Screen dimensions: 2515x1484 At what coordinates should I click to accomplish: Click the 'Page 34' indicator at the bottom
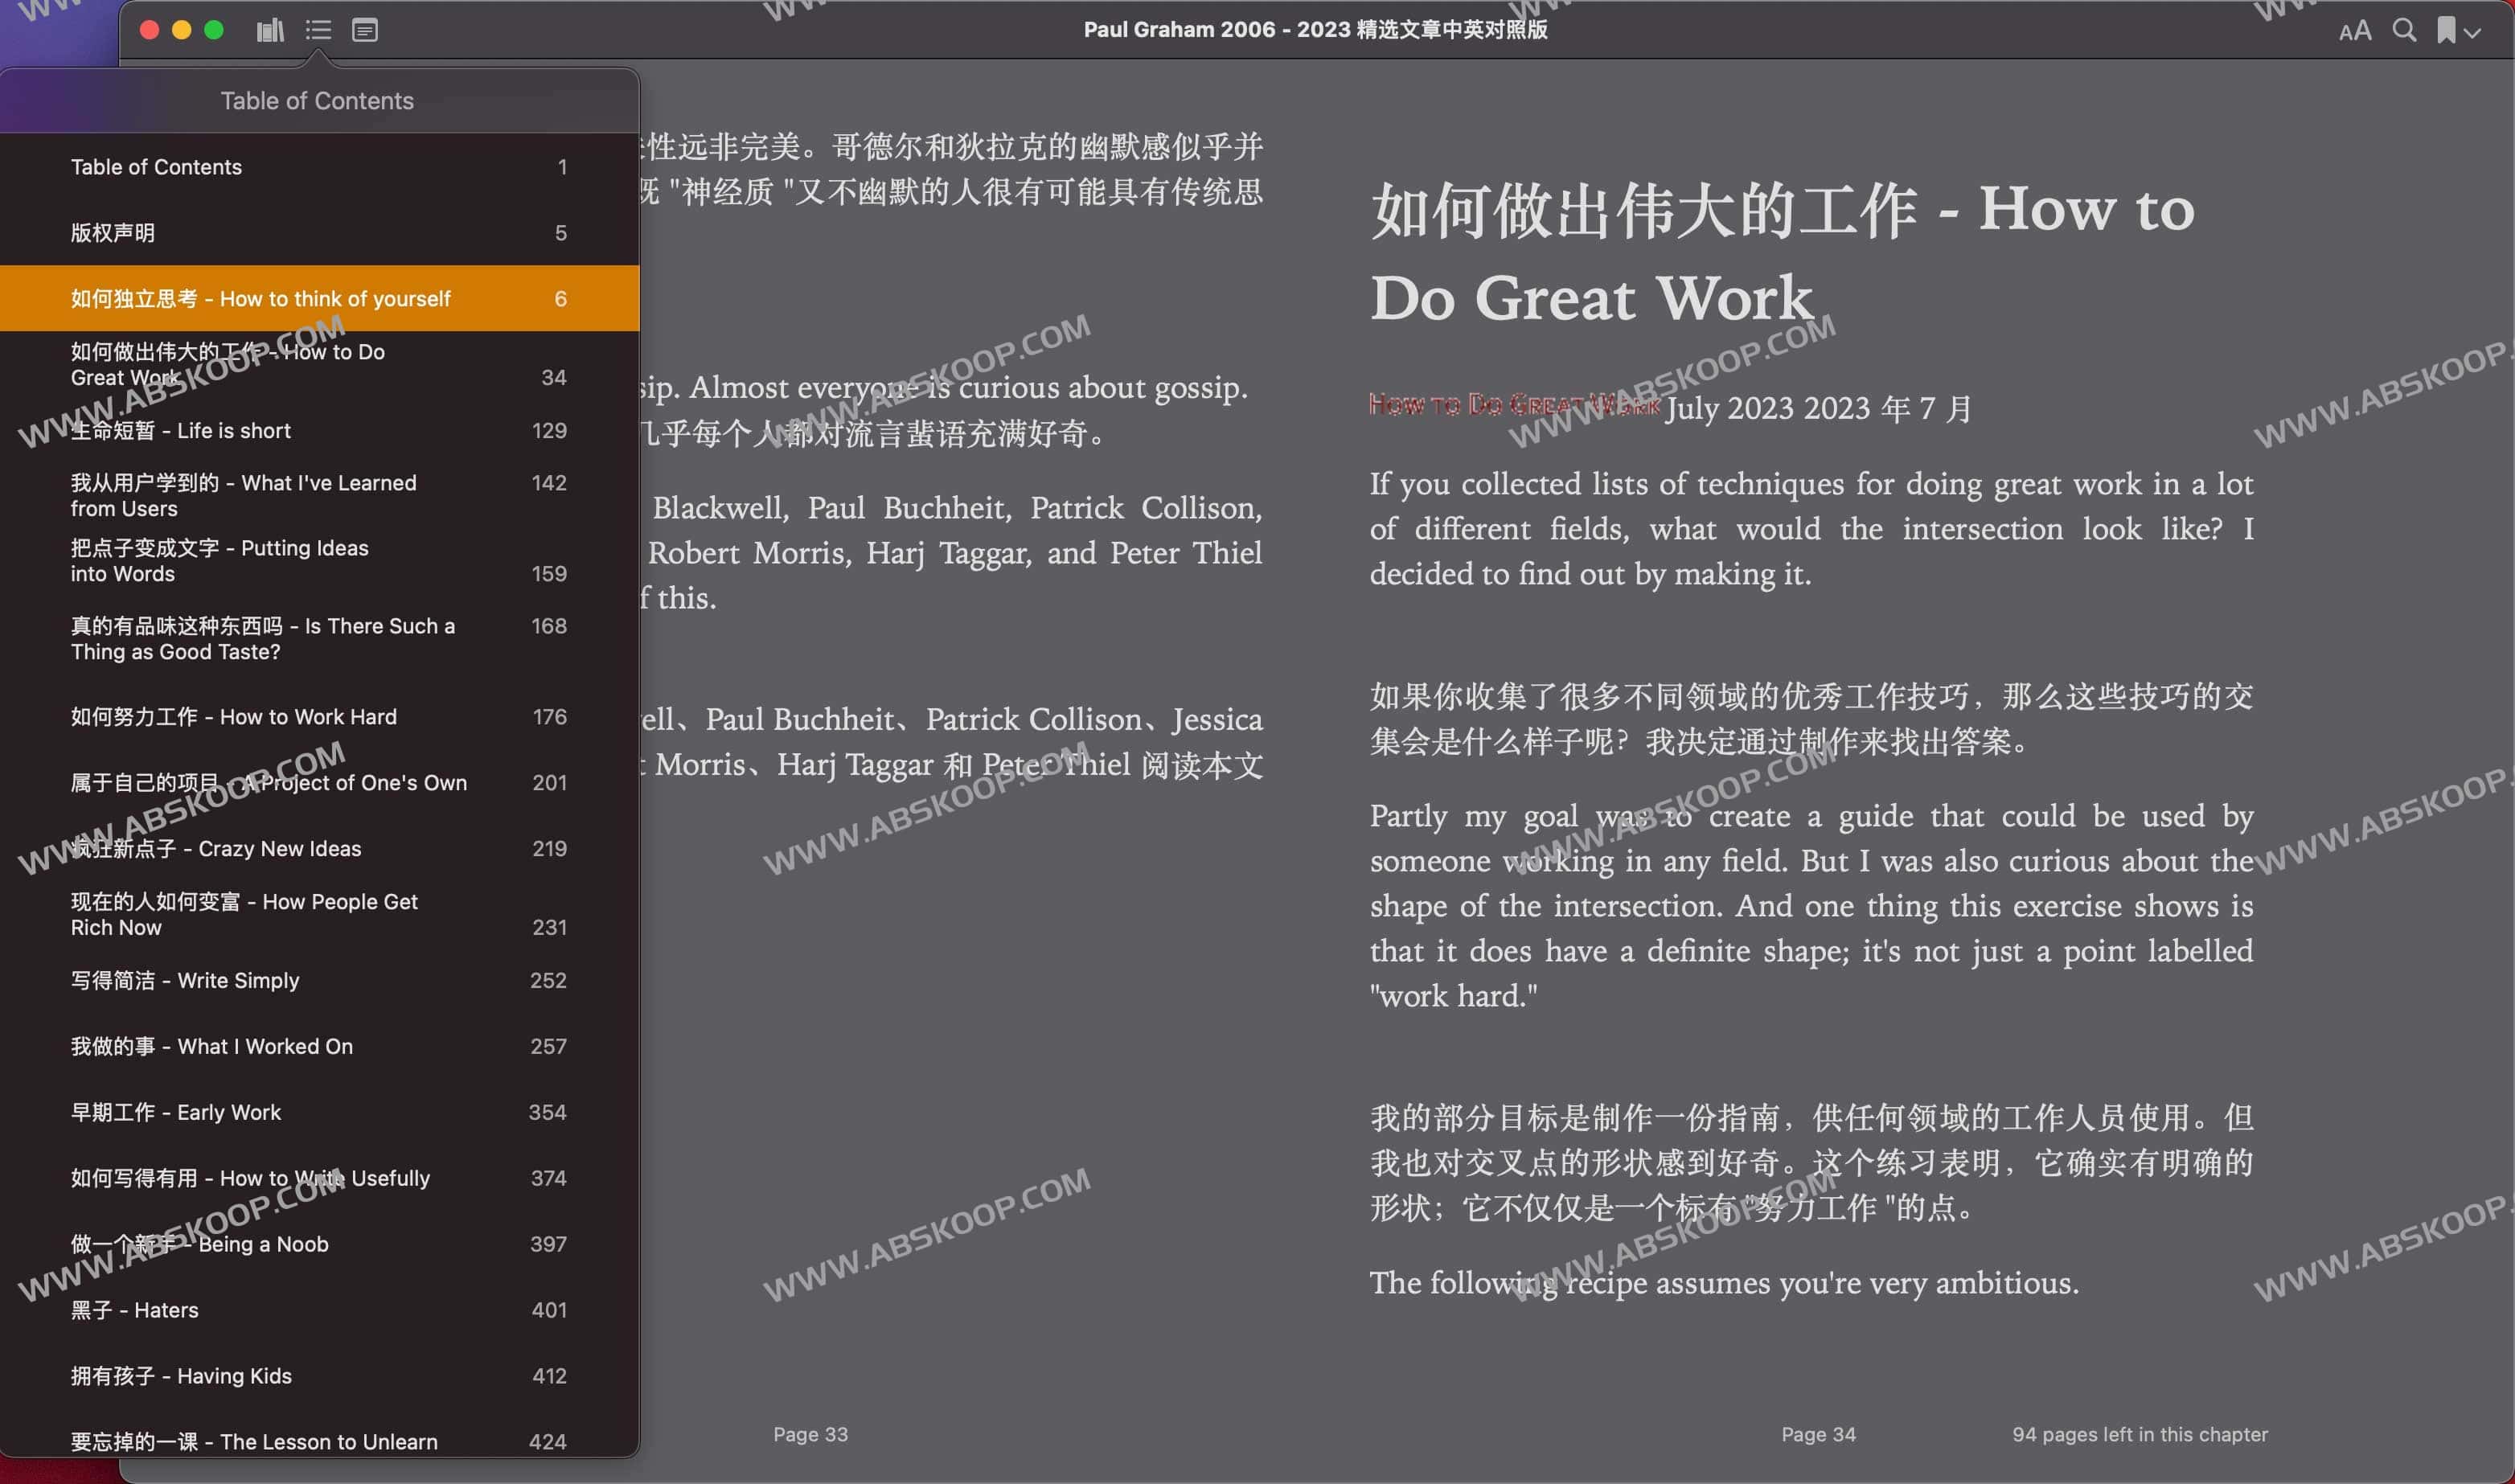(x=1818, y=1434)
